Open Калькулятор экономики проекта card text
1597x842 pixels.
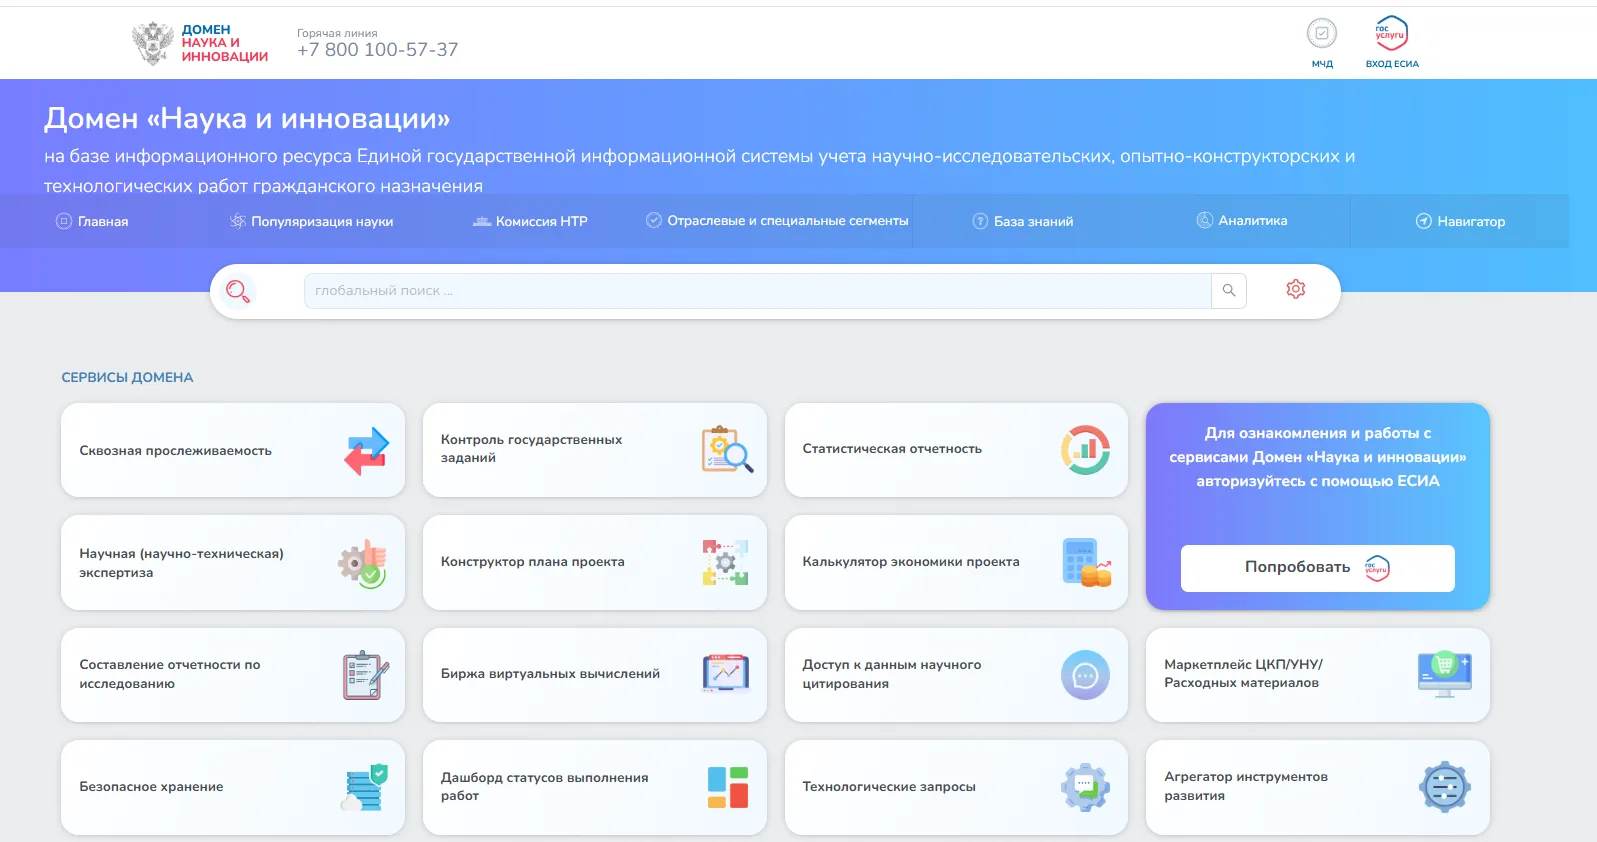(x=911, y=562)
